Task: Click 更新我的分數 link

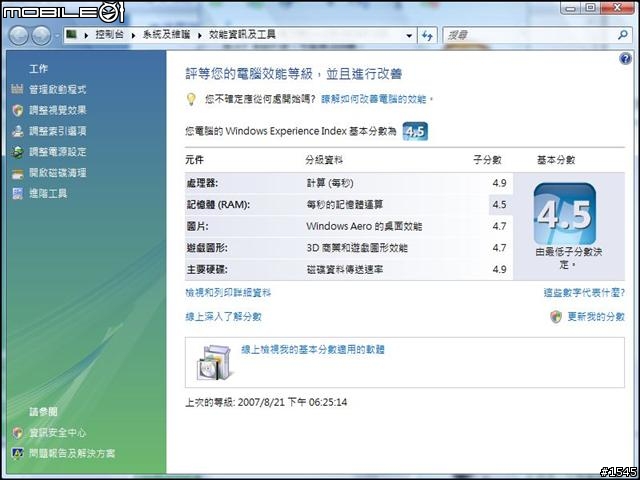Action: tap(596, 317)
